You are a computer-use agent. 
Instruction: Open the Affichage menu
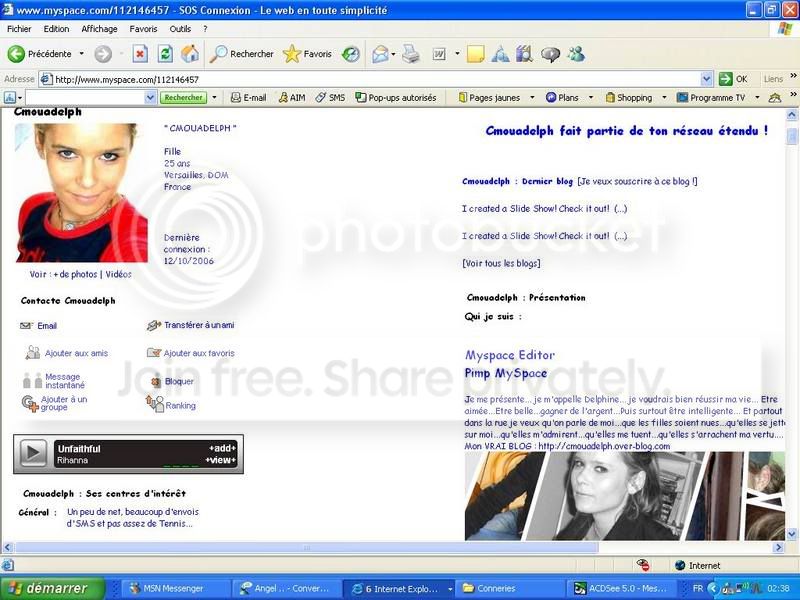coord(99,29)
